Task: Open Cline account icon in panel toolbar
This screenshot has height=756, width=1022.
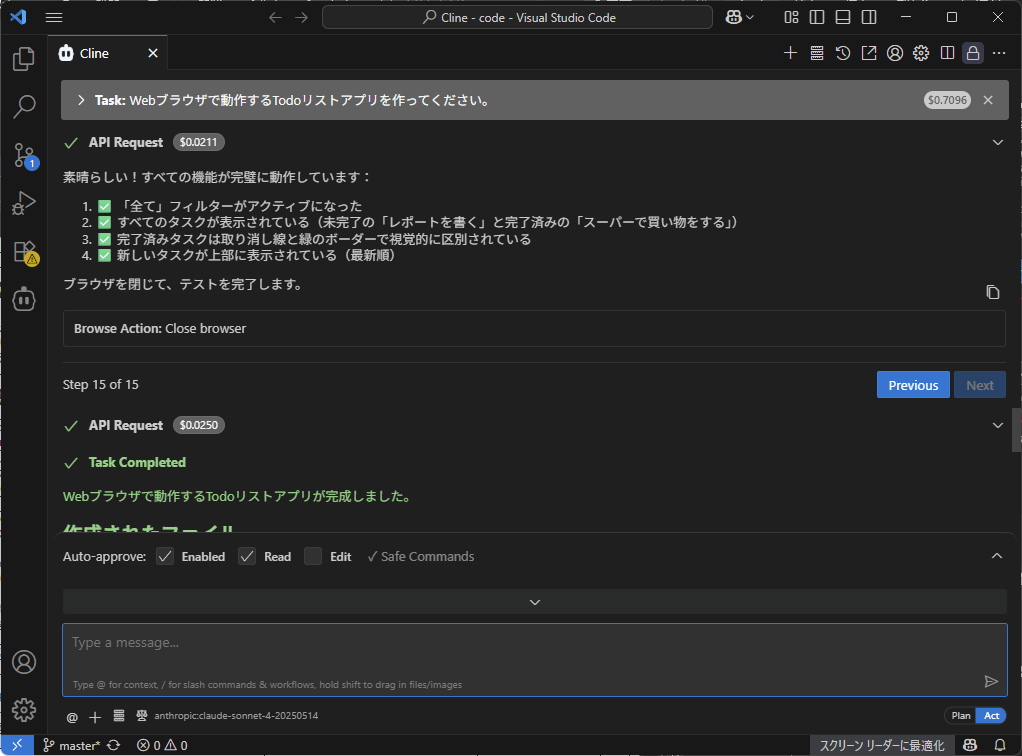Action: (x=895, y=53)
